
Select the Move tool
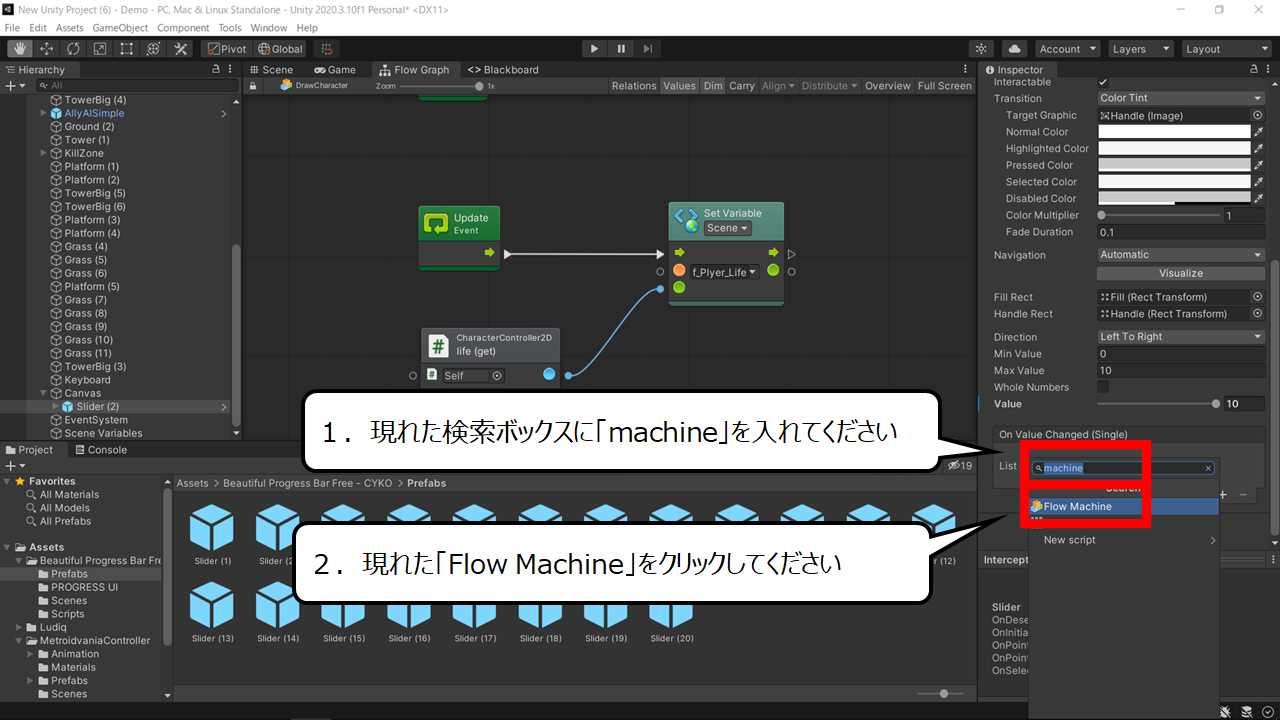click(x=46, y=48)
